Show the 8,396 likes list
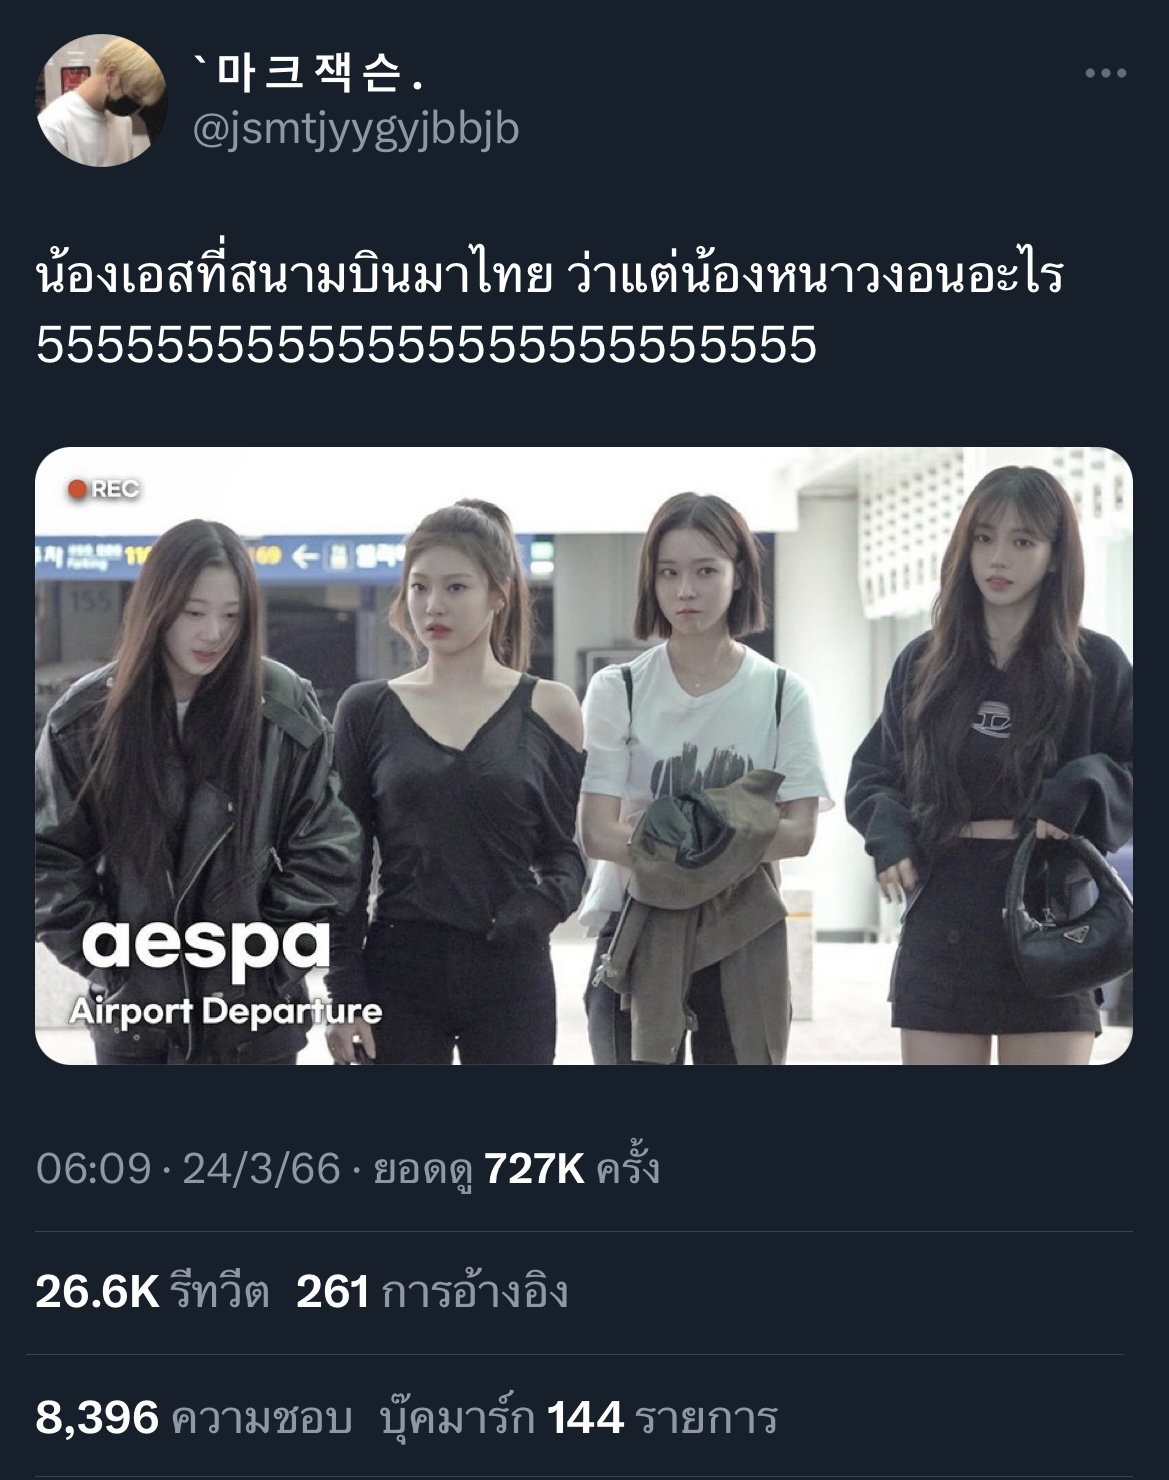 pyautogui.click(x=194, y=1418)
